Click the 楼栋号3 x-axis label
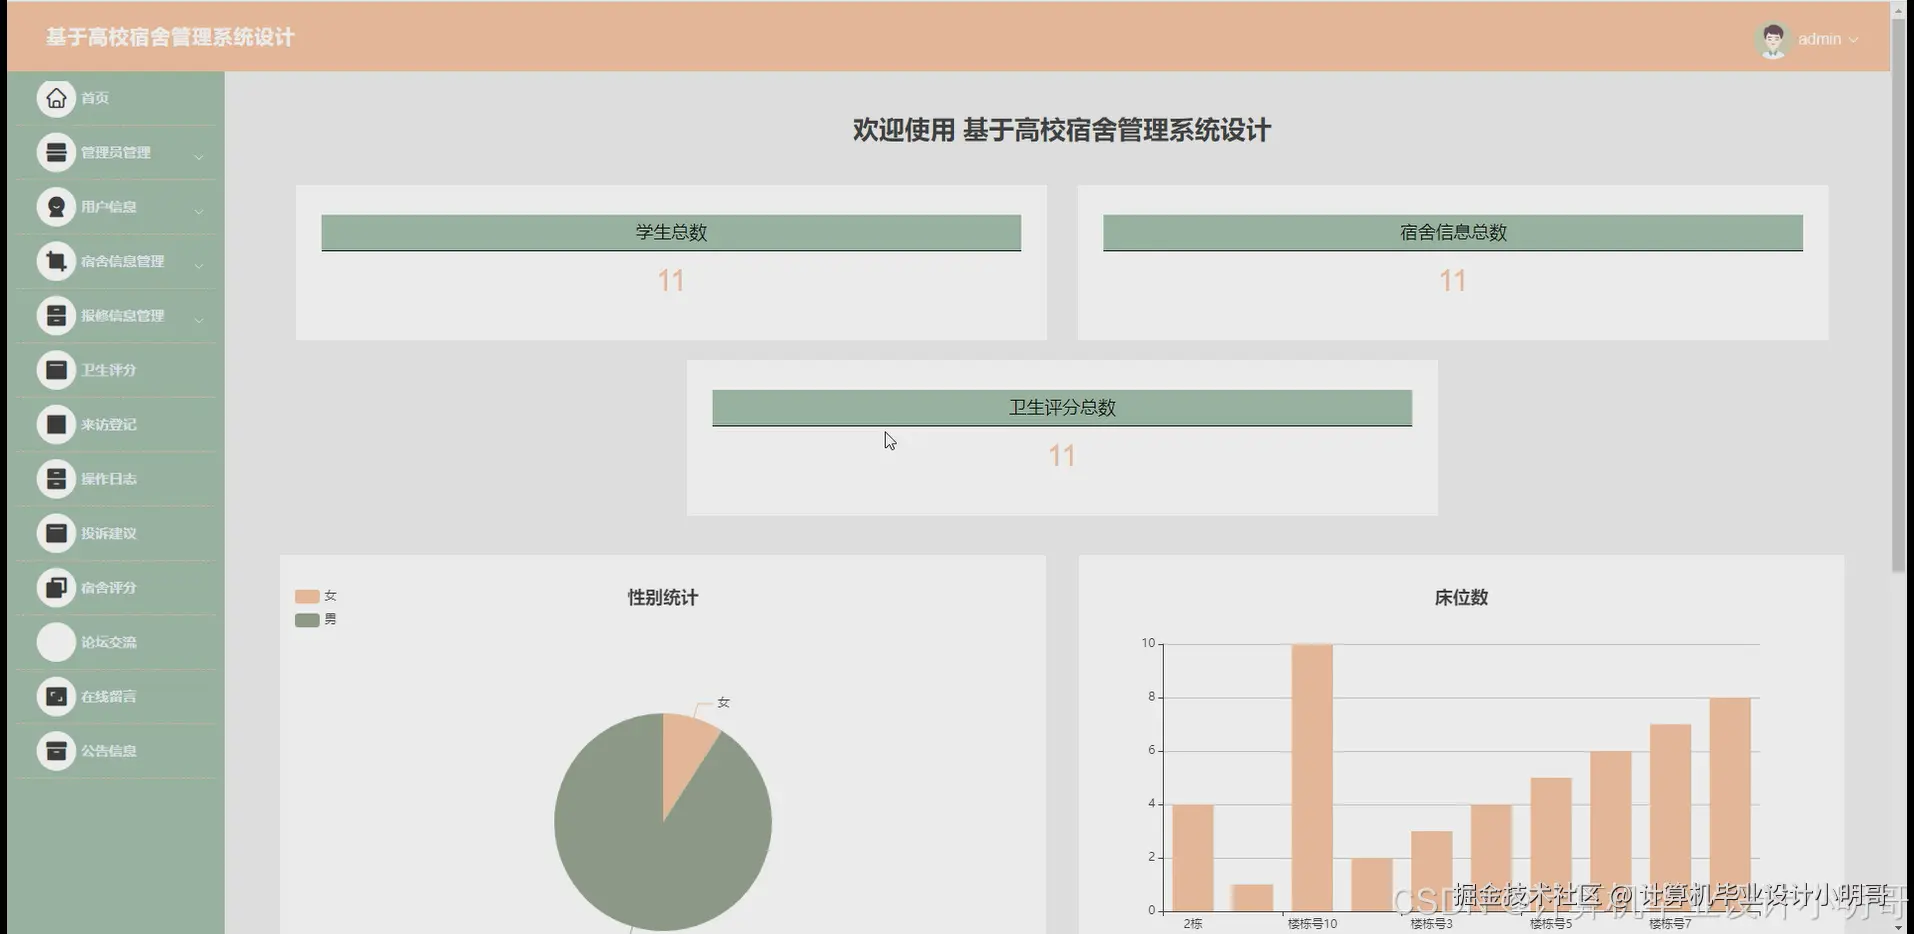Image resolution: width=1914 pixels, height=934 pixels. (1431, 924)
